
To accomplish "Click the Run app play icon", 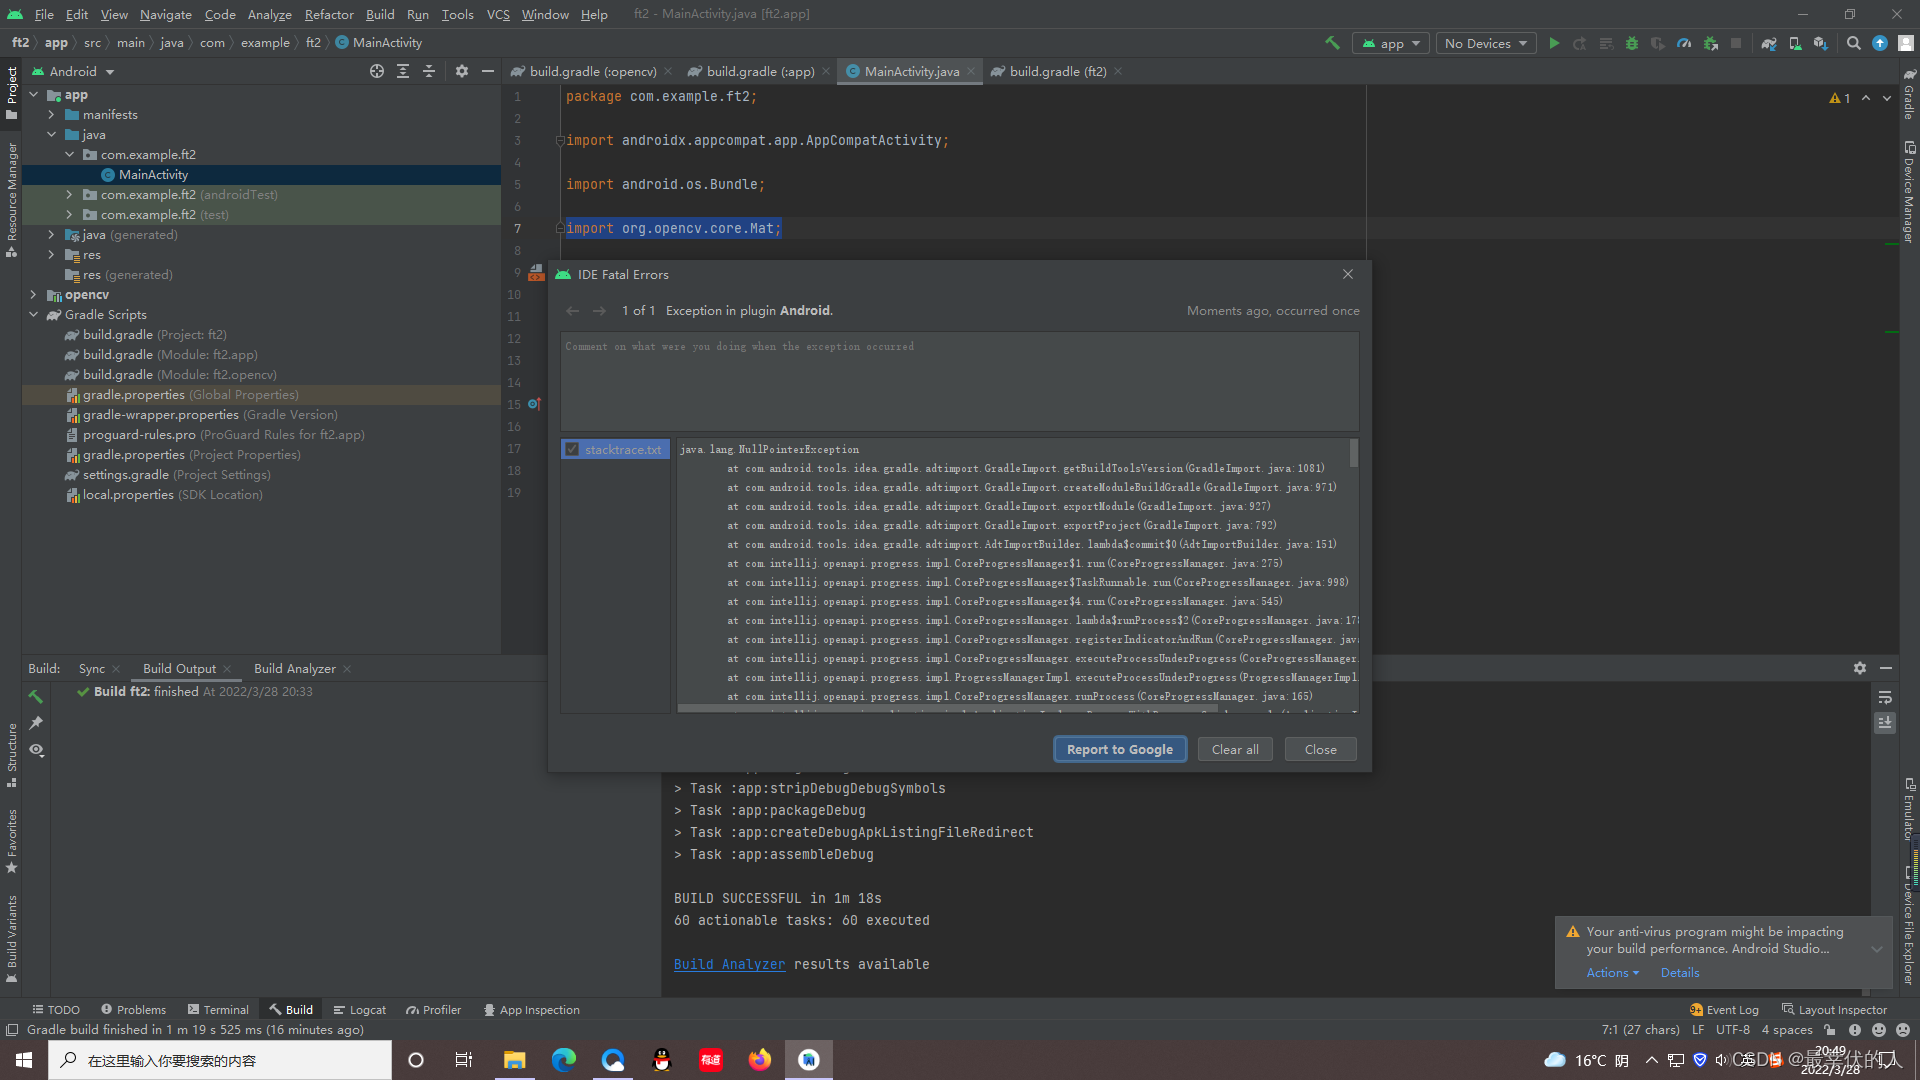I will point(1554,43).
